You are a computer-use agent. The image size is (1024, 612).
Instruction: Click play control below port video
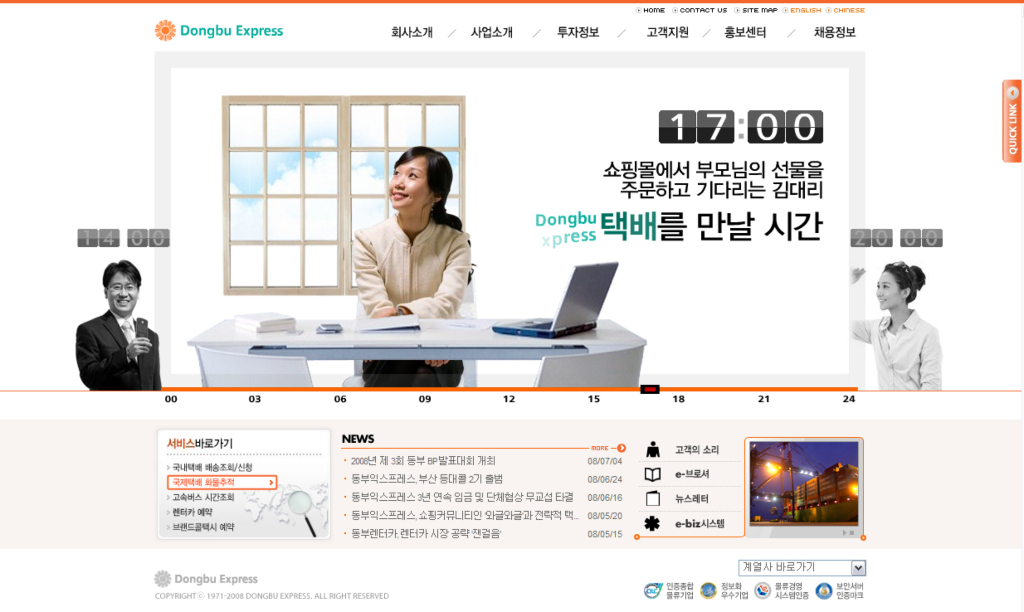click(844, 533)
